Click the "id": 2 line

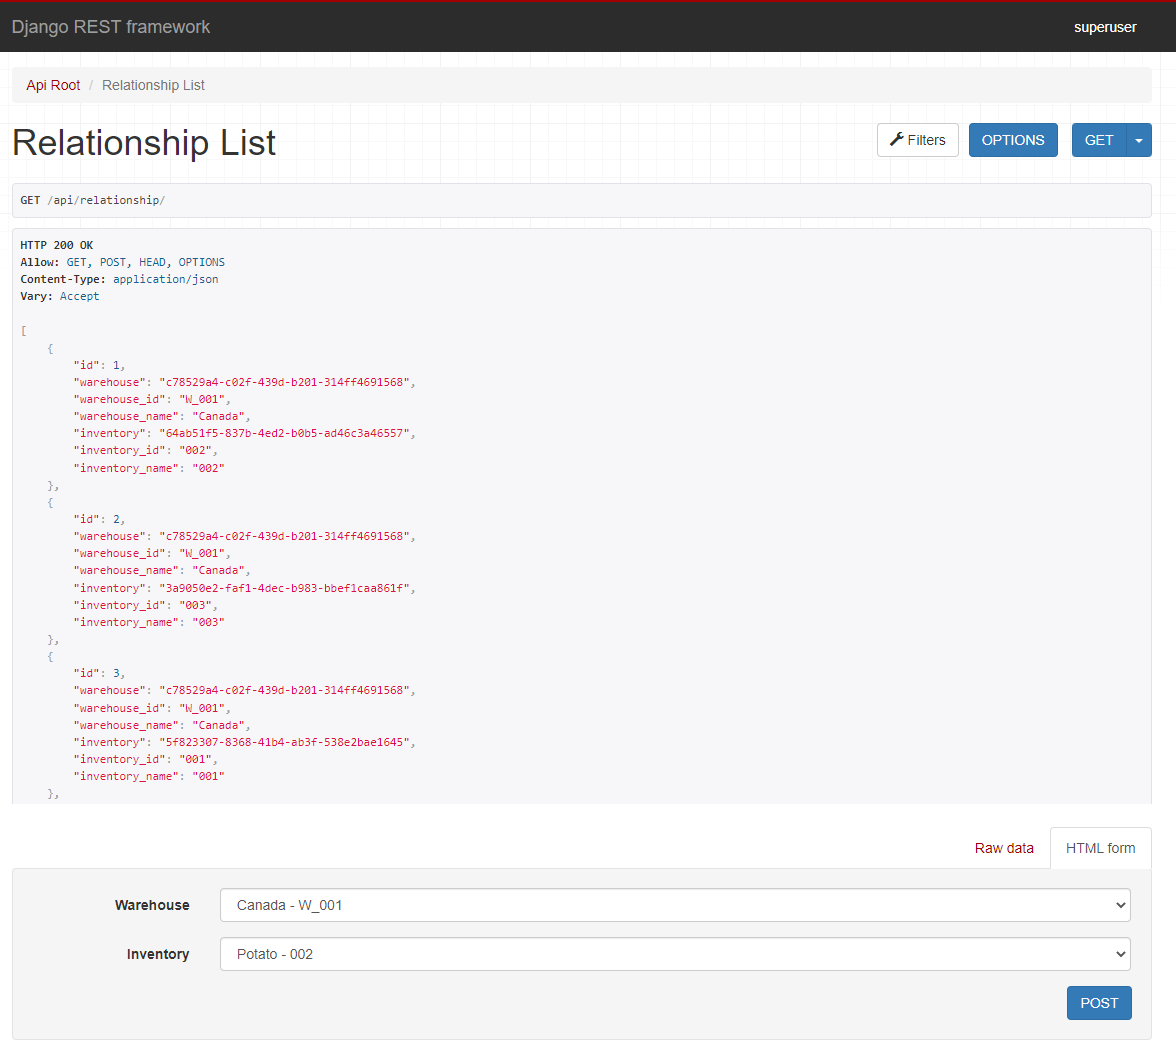point(99,519)
